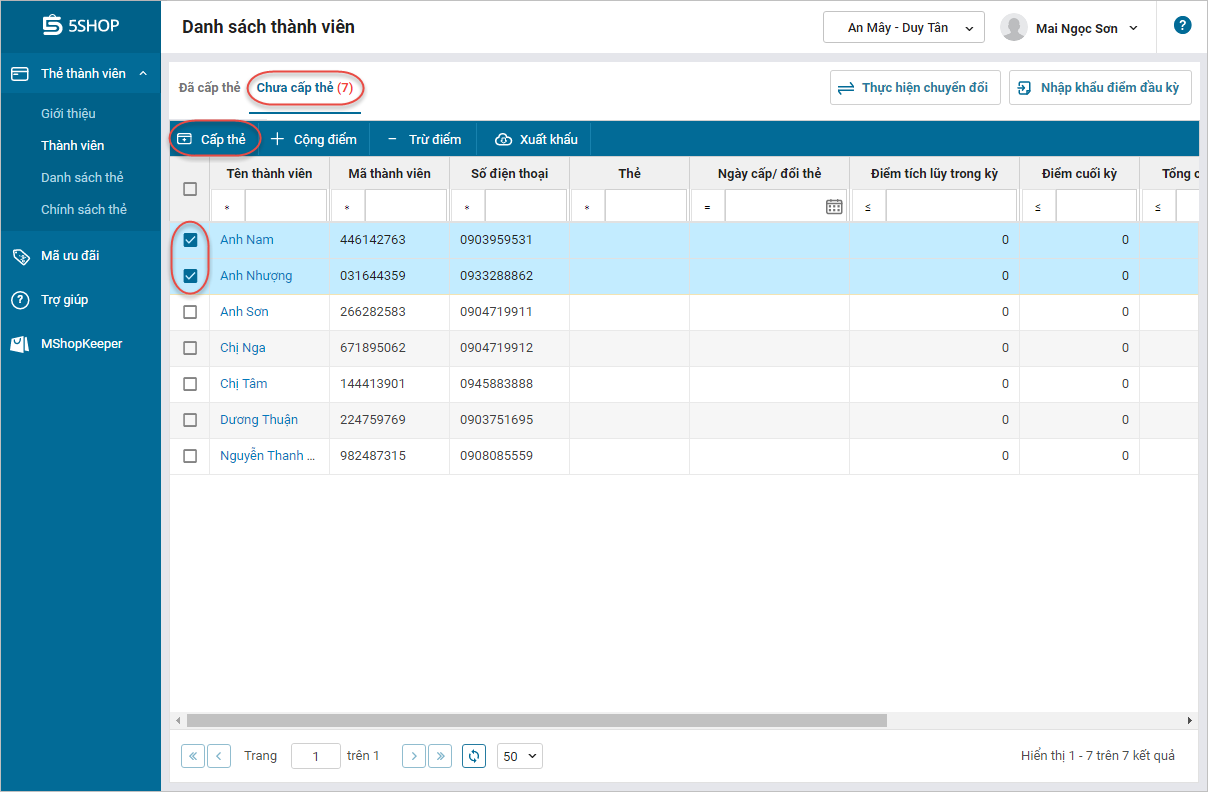Uncheck the Anh Nam row checkbox
Image resolution: width=1209 pixels, height=792 pixels.
pyautogui.click(x=190, y=240)
